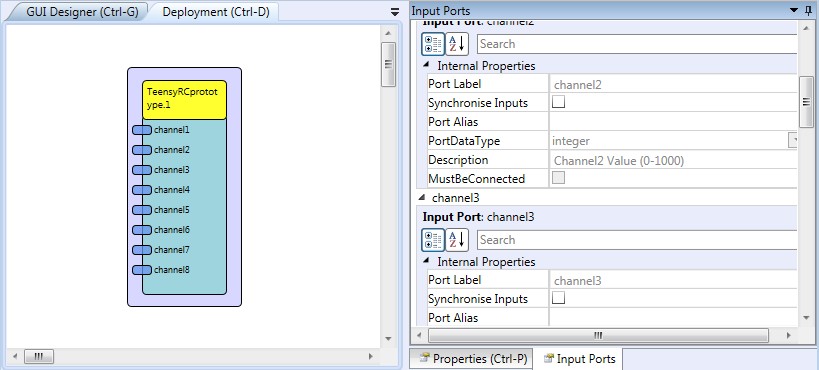Click Input Ports horizontal scrollbar left arrow

pos(420,335)
